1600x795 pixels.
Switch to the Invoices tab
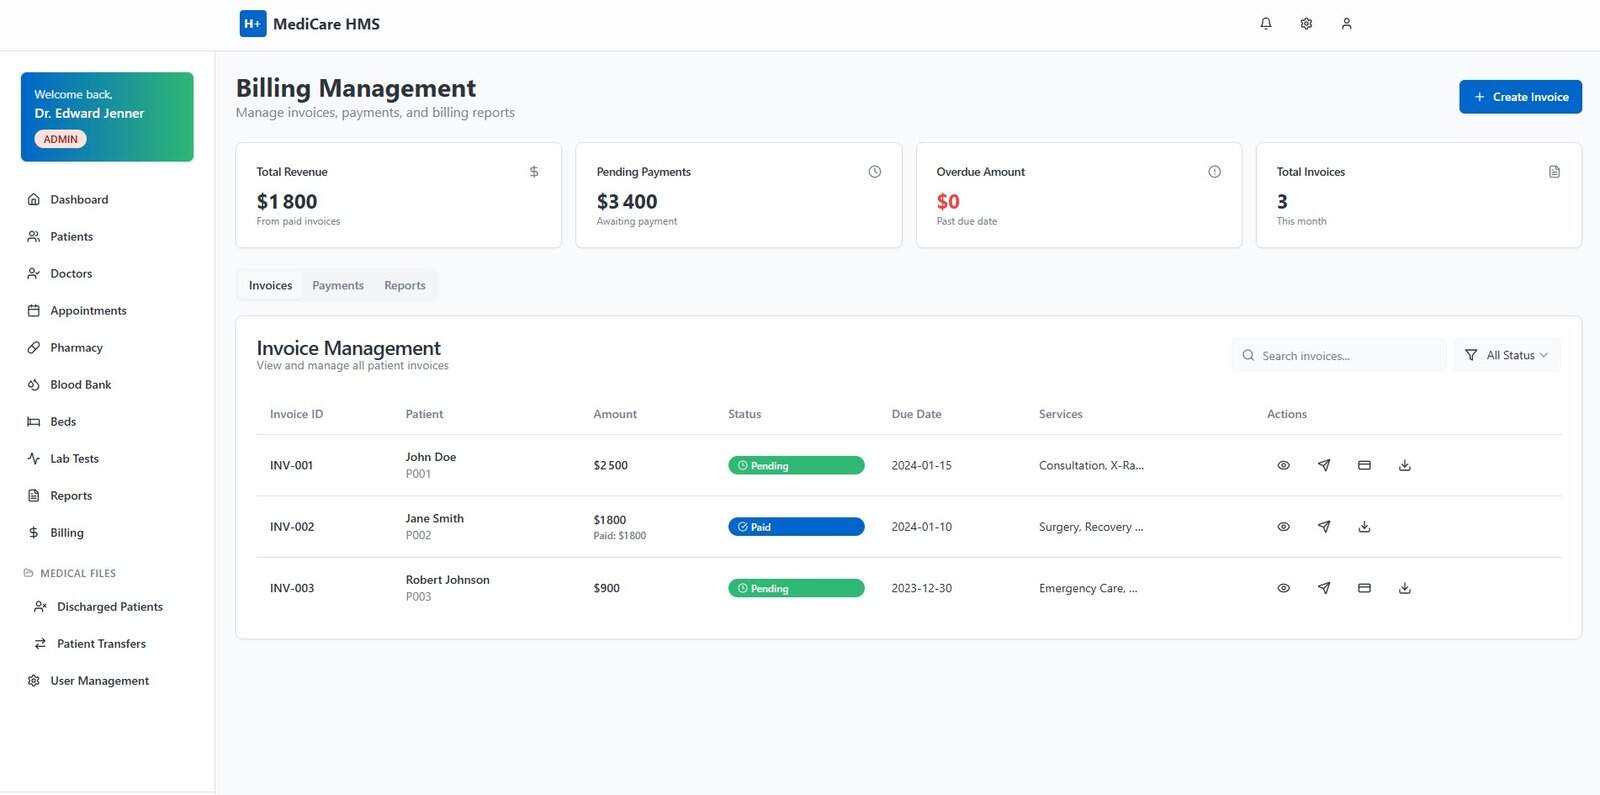(271, 286)
